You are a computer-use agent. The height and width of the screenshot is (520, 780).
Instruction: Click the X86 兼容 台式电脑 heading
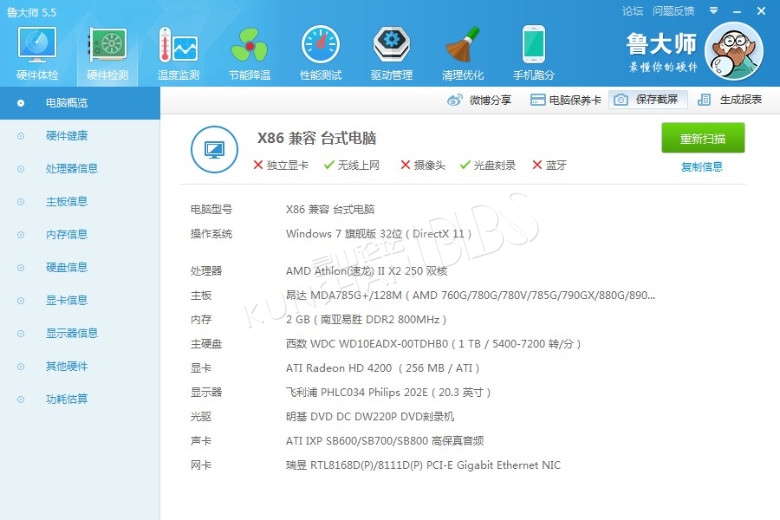tap(316, 138)
